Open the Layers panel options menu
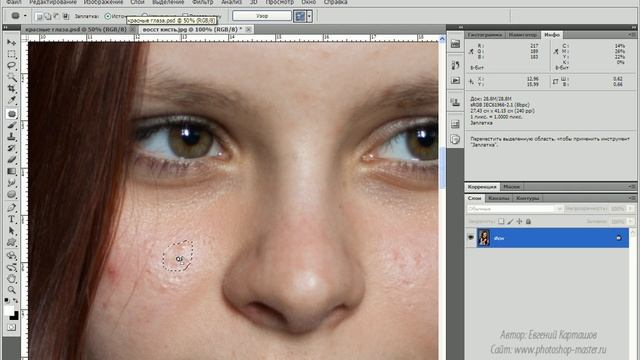The image size is (640, 360). click(x=632, y=198)
